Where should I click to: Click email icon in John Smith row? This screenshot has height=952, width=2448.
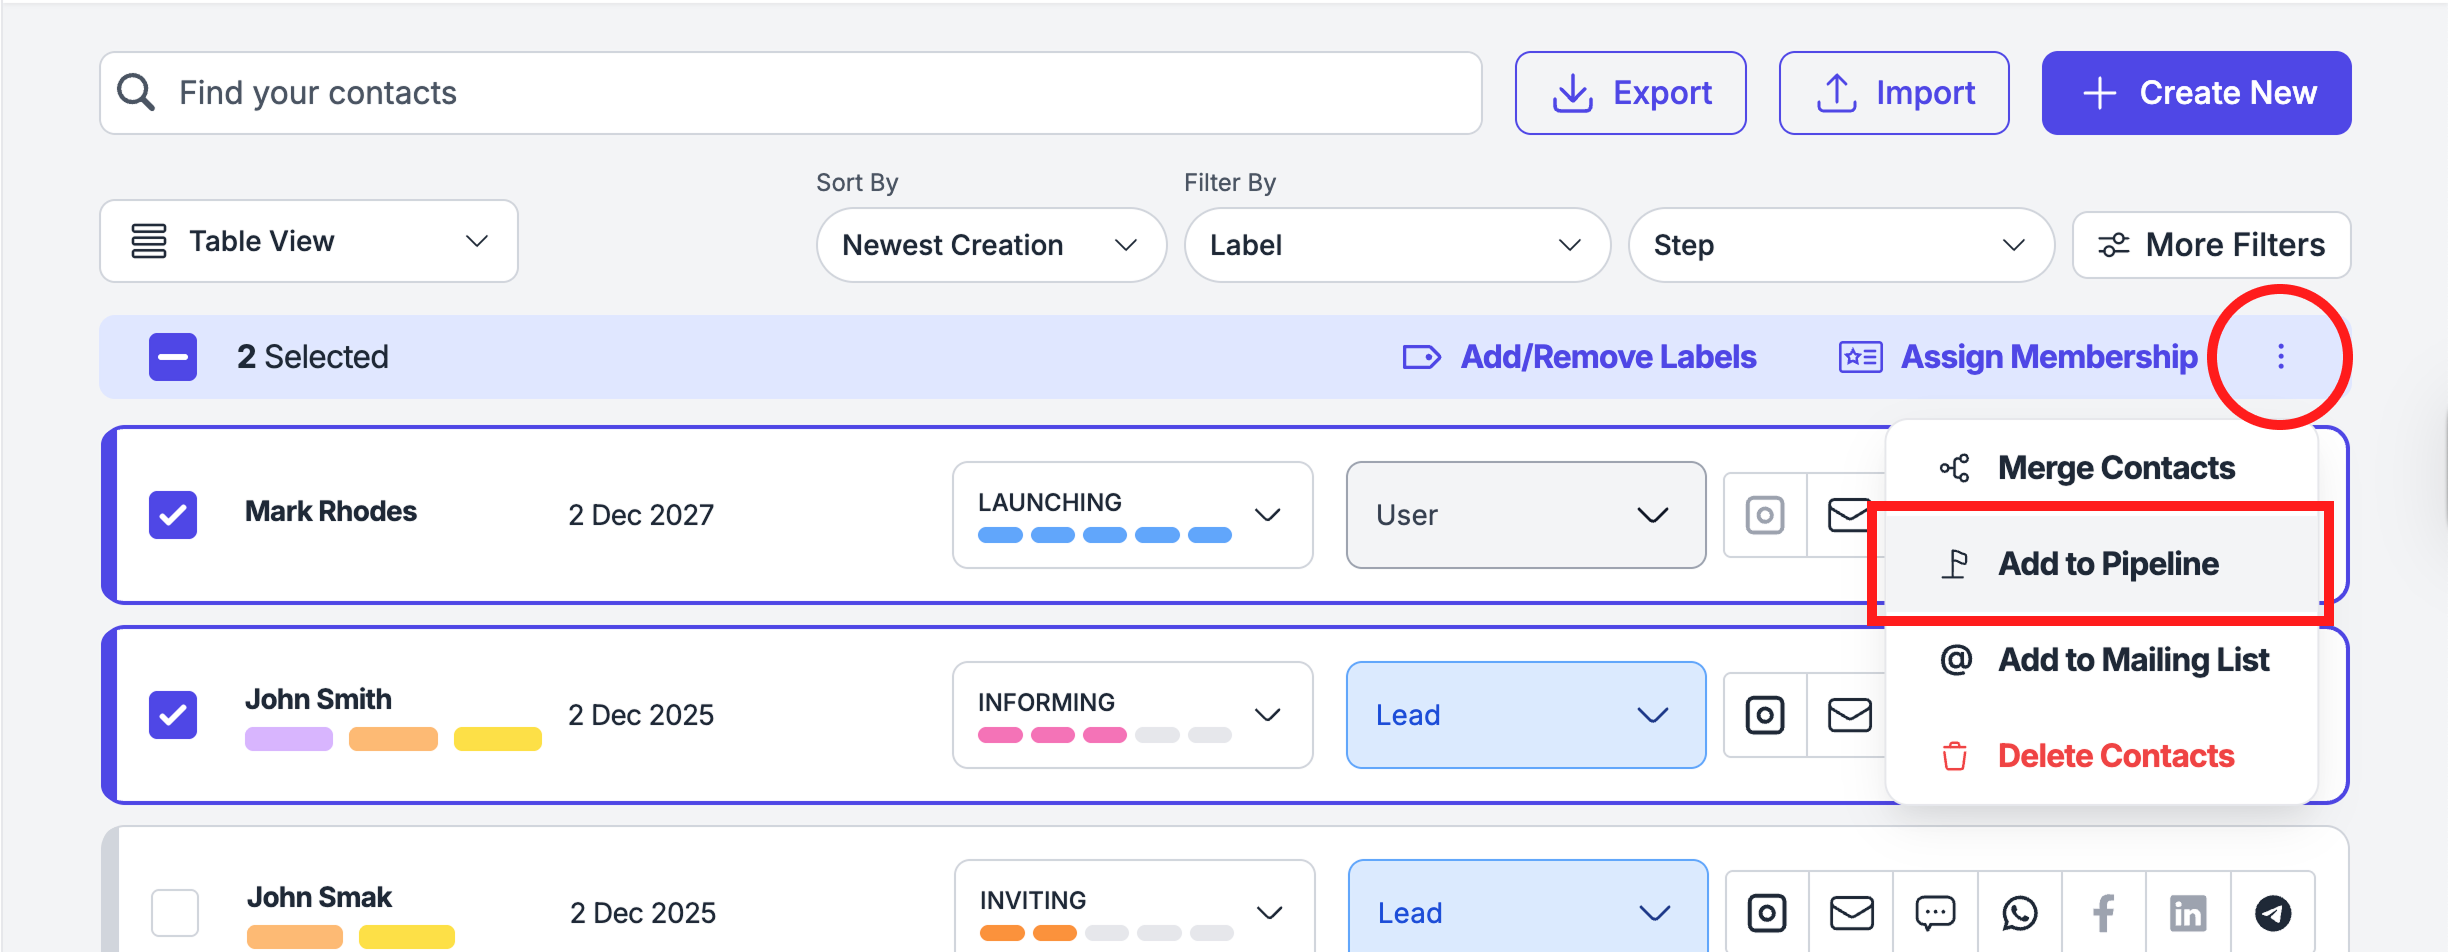coord(1849,715)
